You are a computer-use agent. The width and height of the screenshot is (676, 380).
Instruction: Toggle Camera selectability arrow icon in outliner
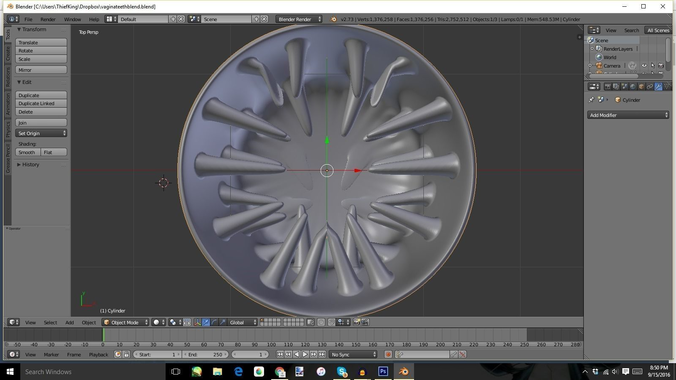[x=652, y=66]
